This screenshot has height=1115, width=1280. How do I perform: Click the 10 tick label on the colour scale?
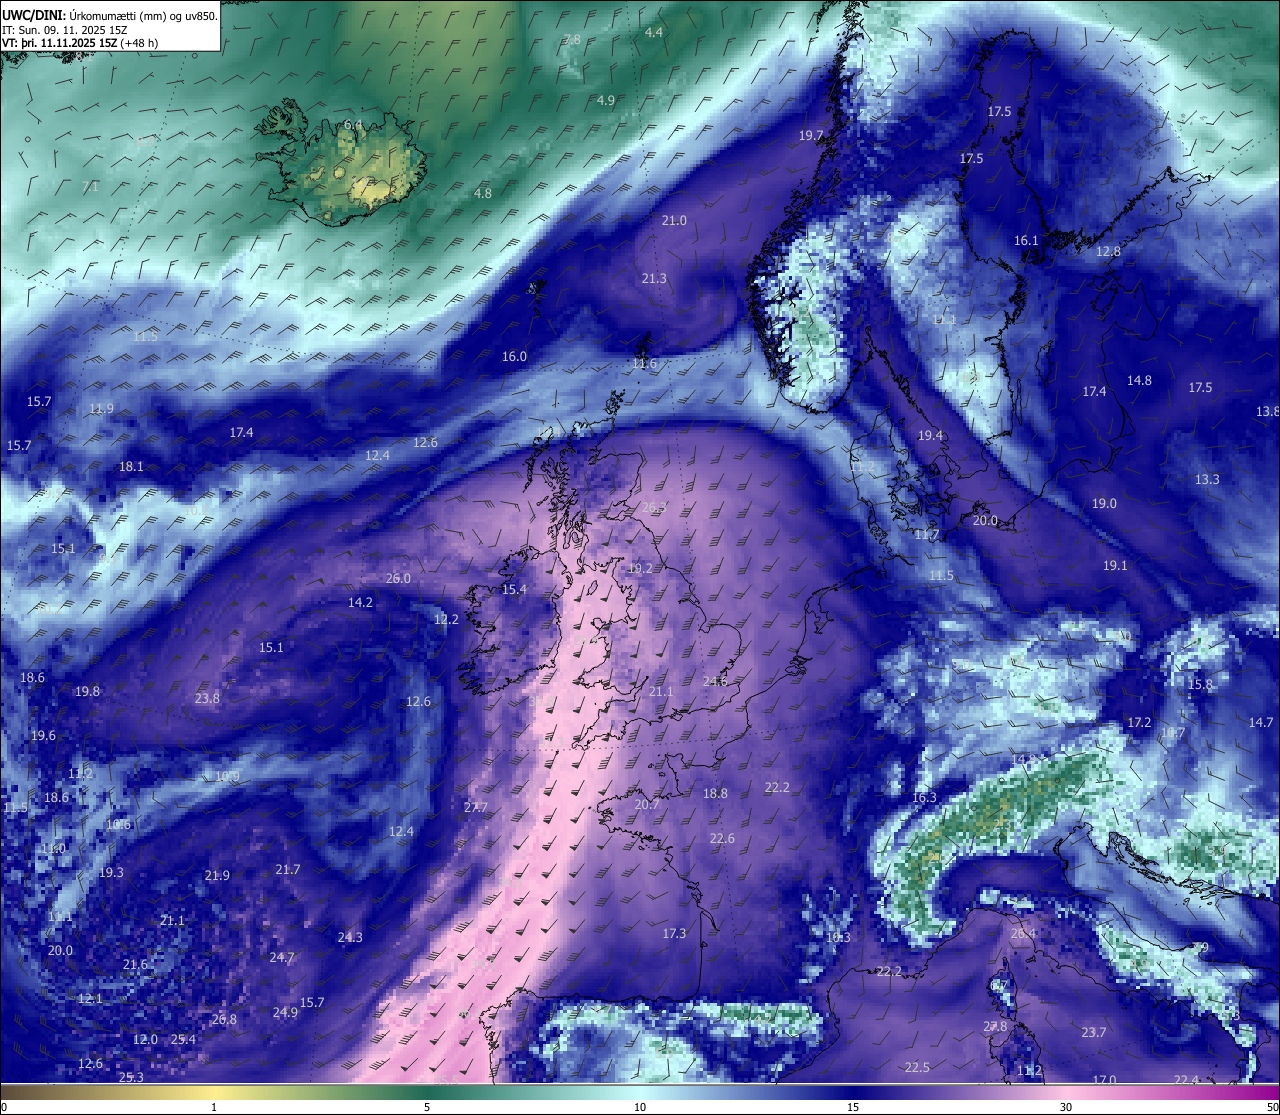coord(640,1107)
